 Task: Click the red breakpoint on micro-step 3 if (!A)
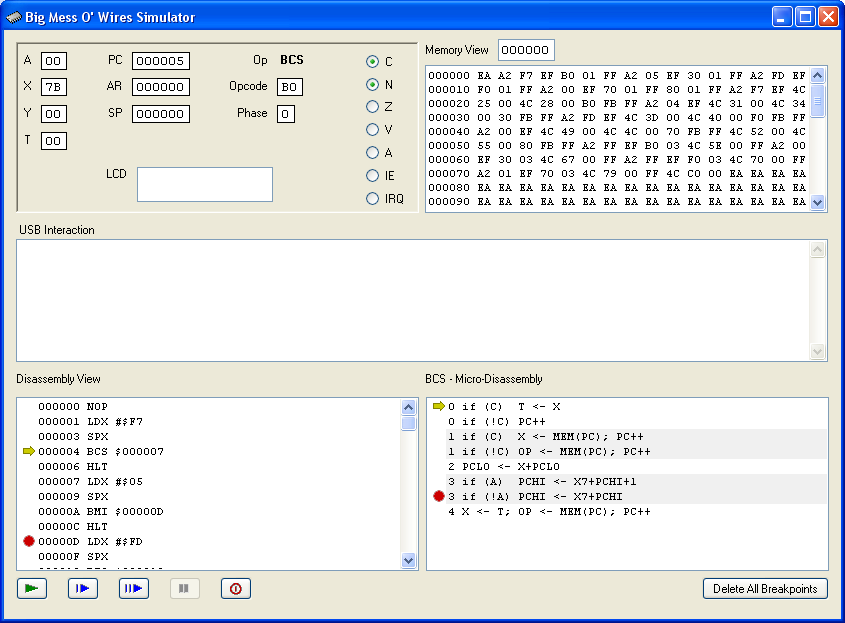439,496
